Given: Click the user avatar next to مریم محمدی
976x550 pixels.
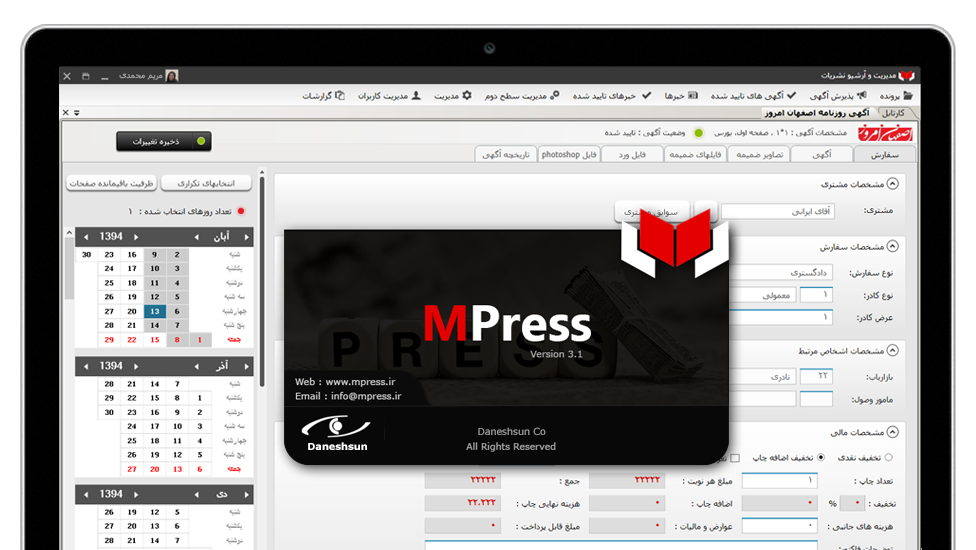Looking at the screenshot, I should point(172,75).
